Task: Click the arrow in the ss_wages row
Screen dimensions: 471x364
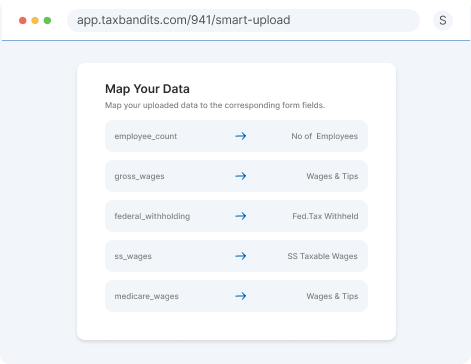Action: (x=241, y=256)
